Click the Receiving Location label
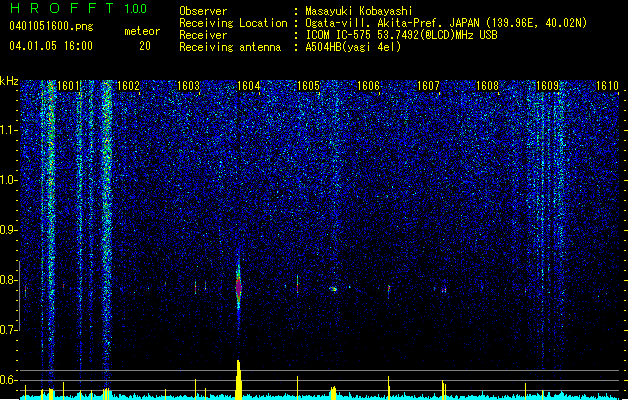The width and height of the screenshot is (629, 400). coord(233,23)
